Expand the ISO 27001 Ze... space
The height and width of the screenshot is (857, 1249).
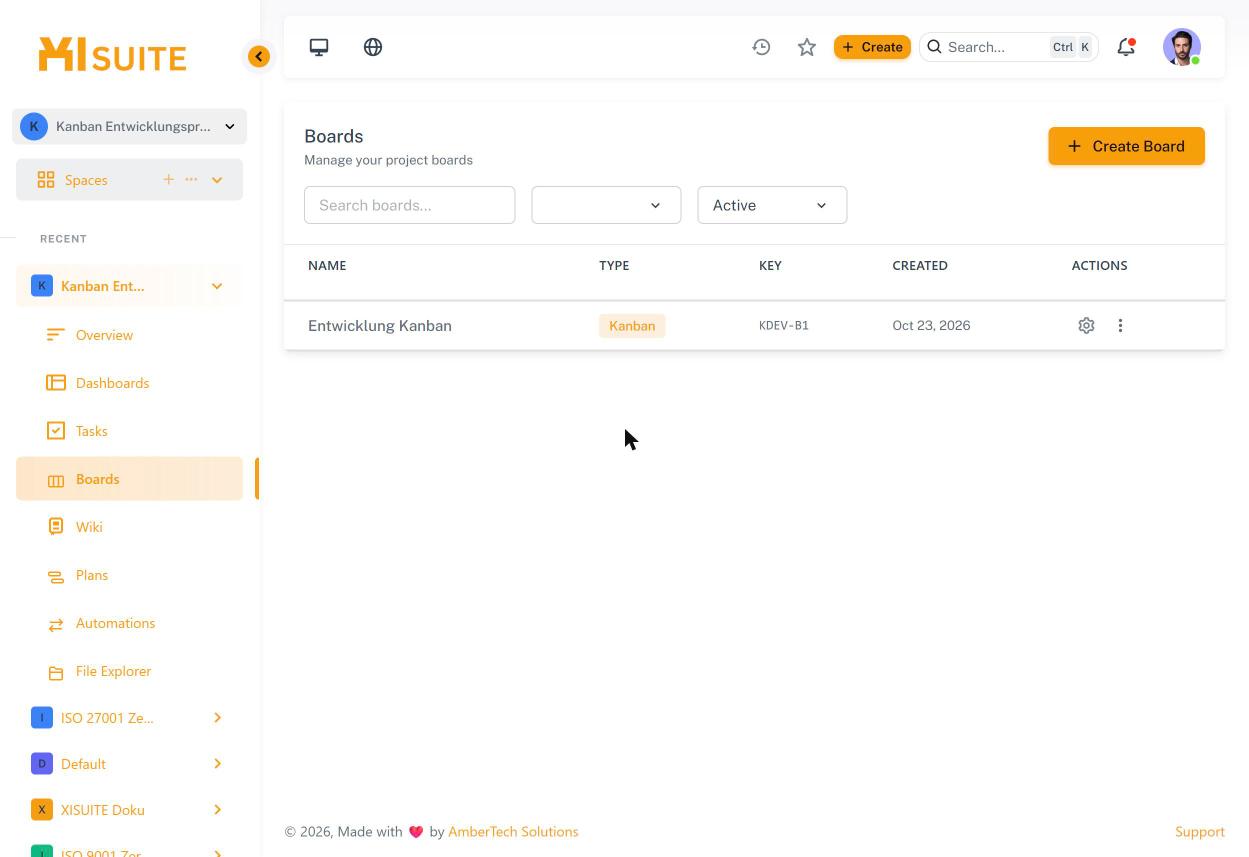click(217, 718)
